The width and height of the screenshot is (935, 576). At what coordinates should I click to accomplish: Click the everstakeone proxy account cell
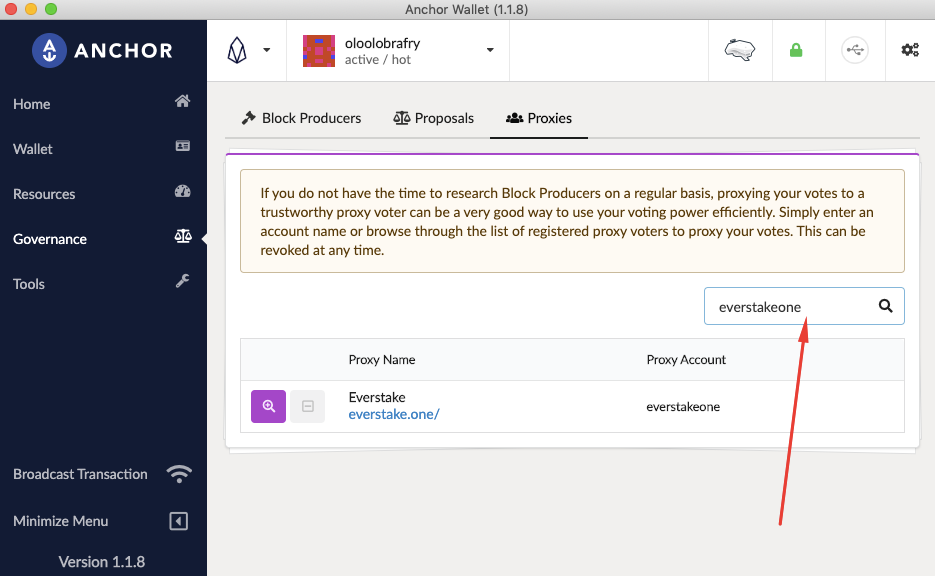point(683,407)
